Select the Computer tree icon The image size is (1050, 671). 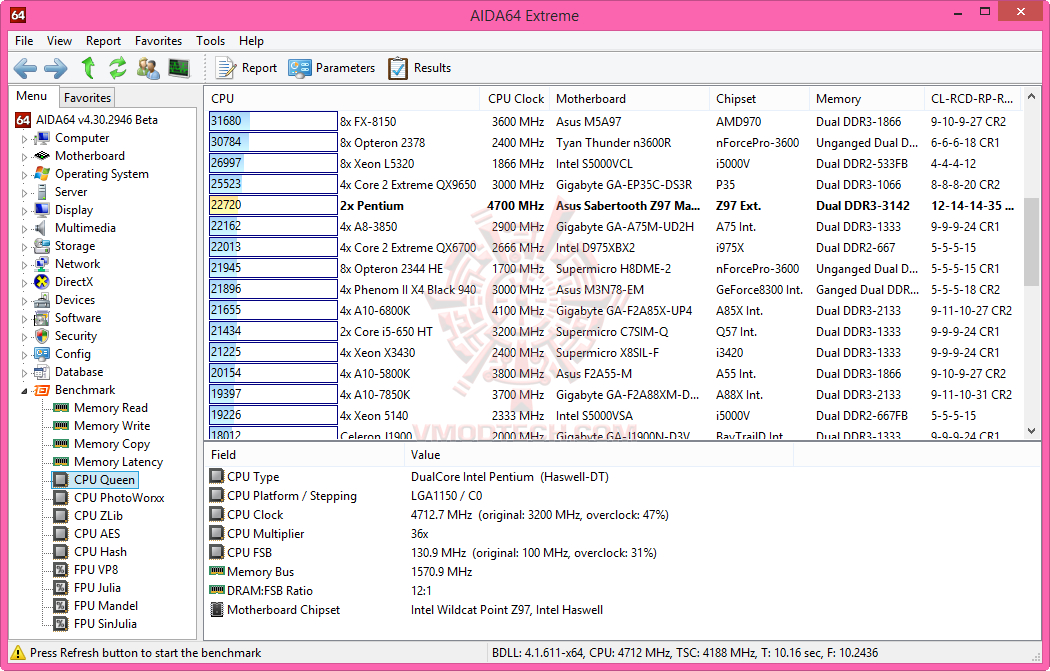coord(42,138)
